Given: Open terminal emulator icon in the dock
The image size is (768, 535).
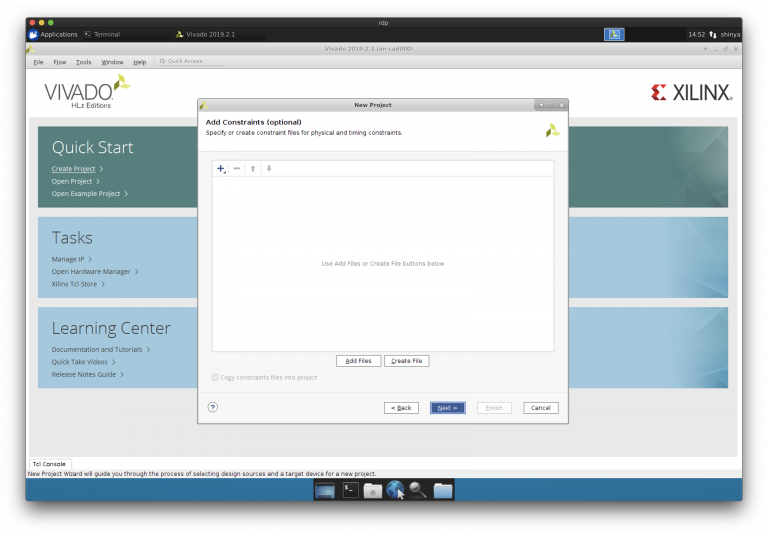Looking at the screenshot, I should [350, 490].
